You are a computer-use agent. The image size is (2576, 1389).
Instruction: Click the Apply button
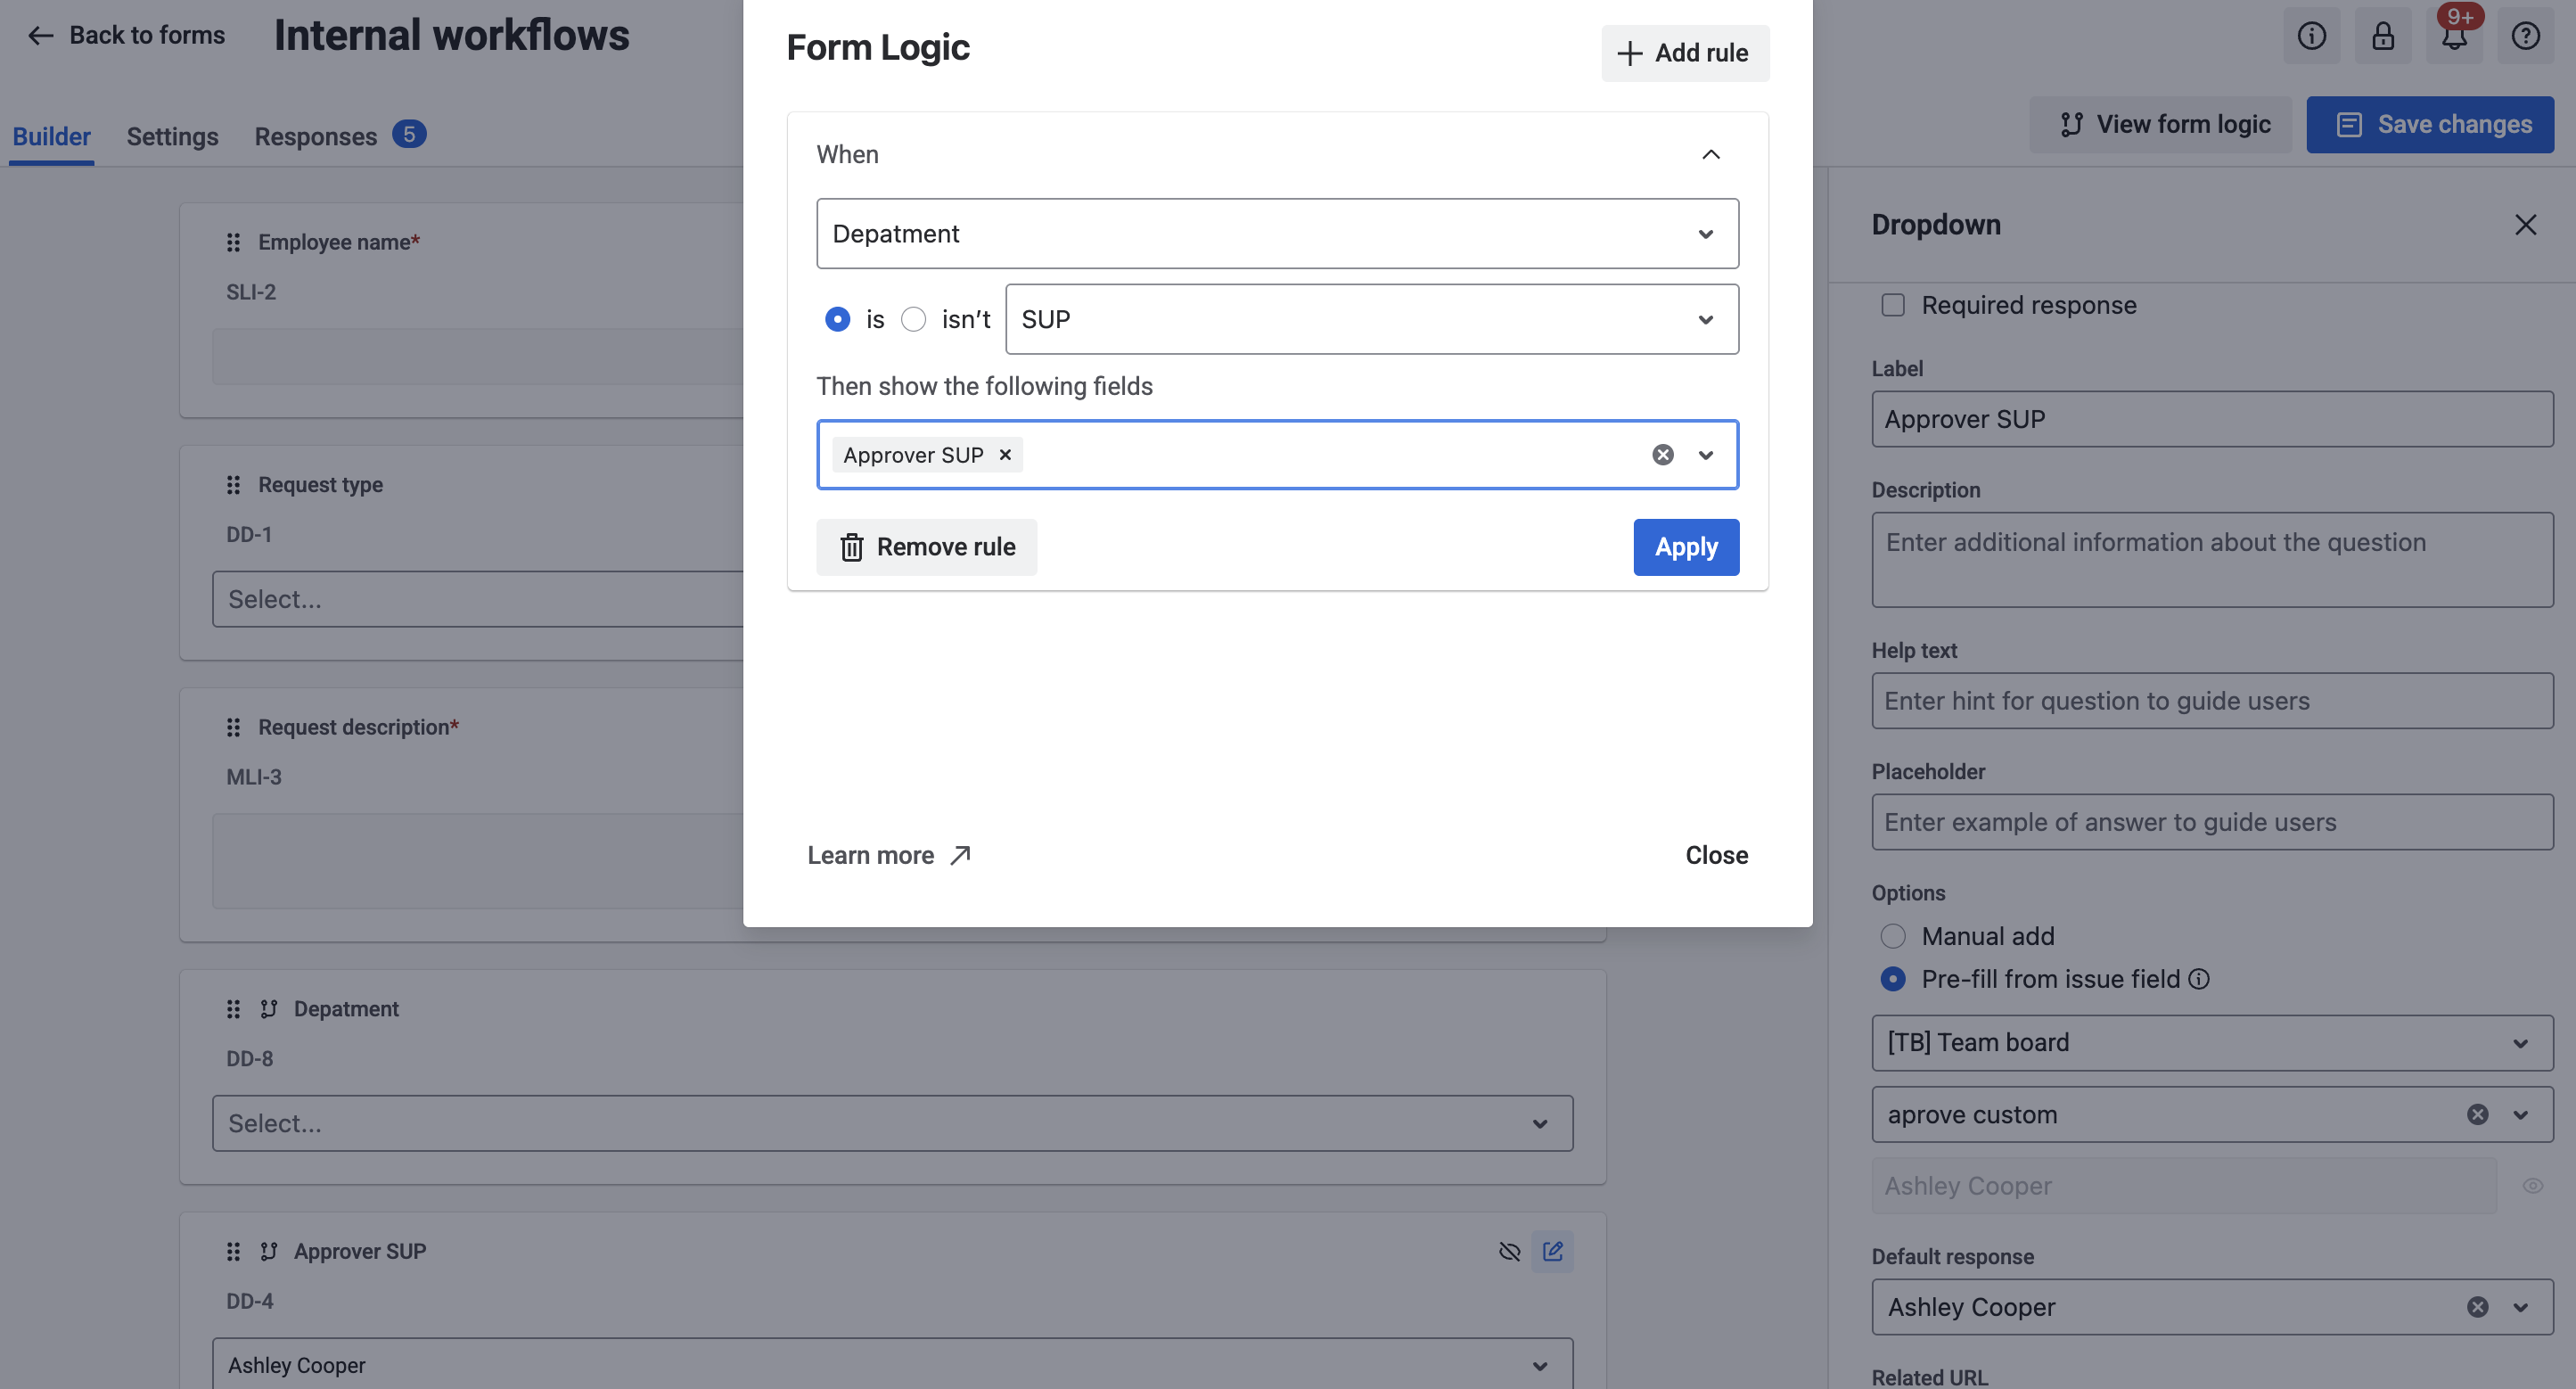(x=1686, y=547)
